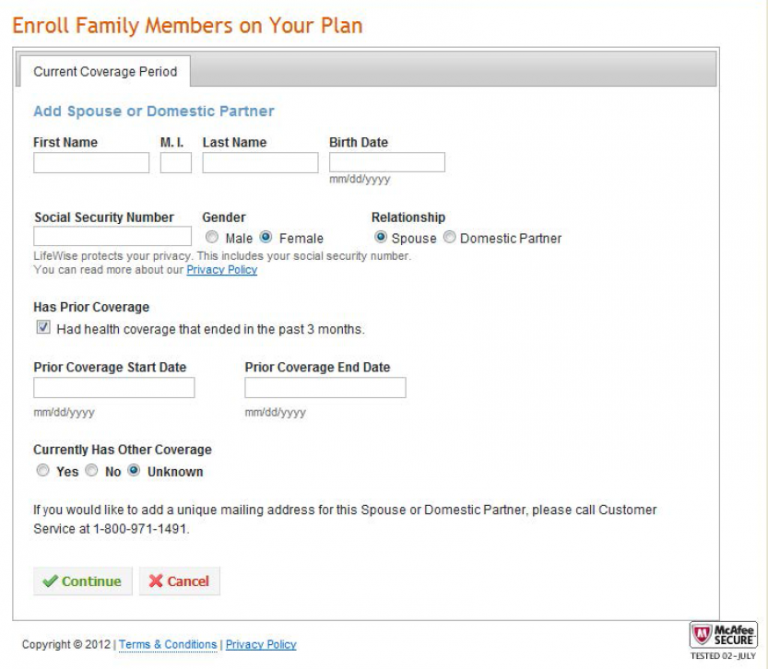The image size is (768, 669).
Task: Open the Privacy Policy link under SSN
Action: click(x=222, y=270)
